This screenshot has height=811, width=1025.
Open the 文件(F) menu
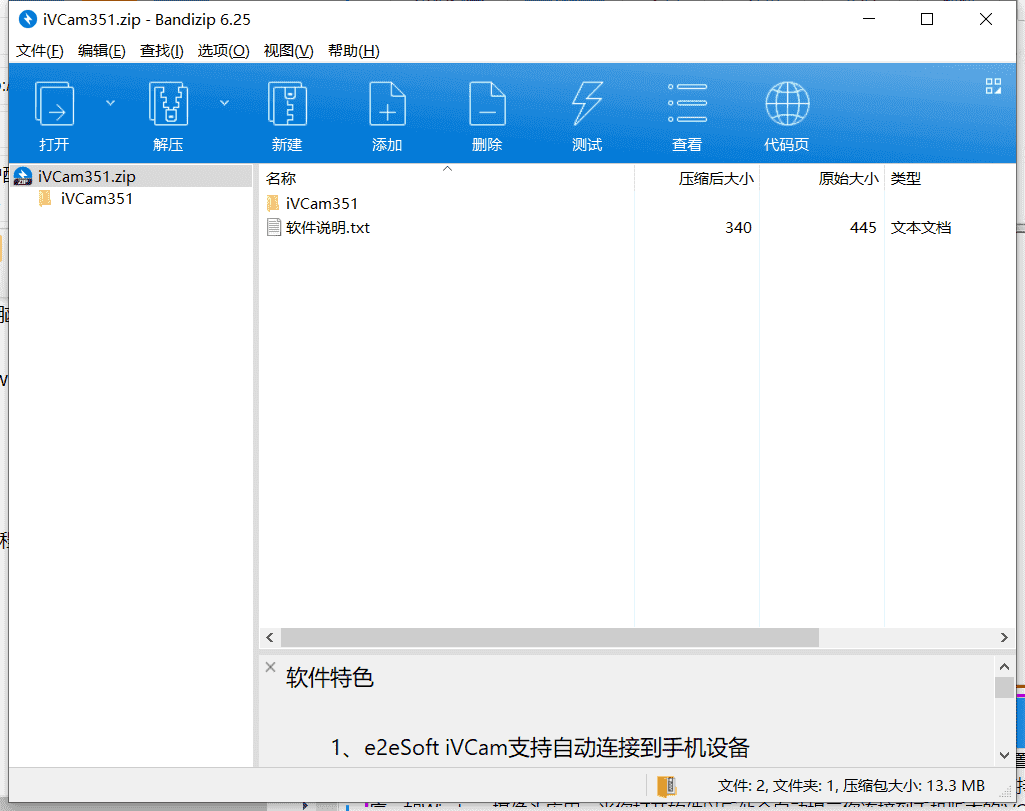39,51
